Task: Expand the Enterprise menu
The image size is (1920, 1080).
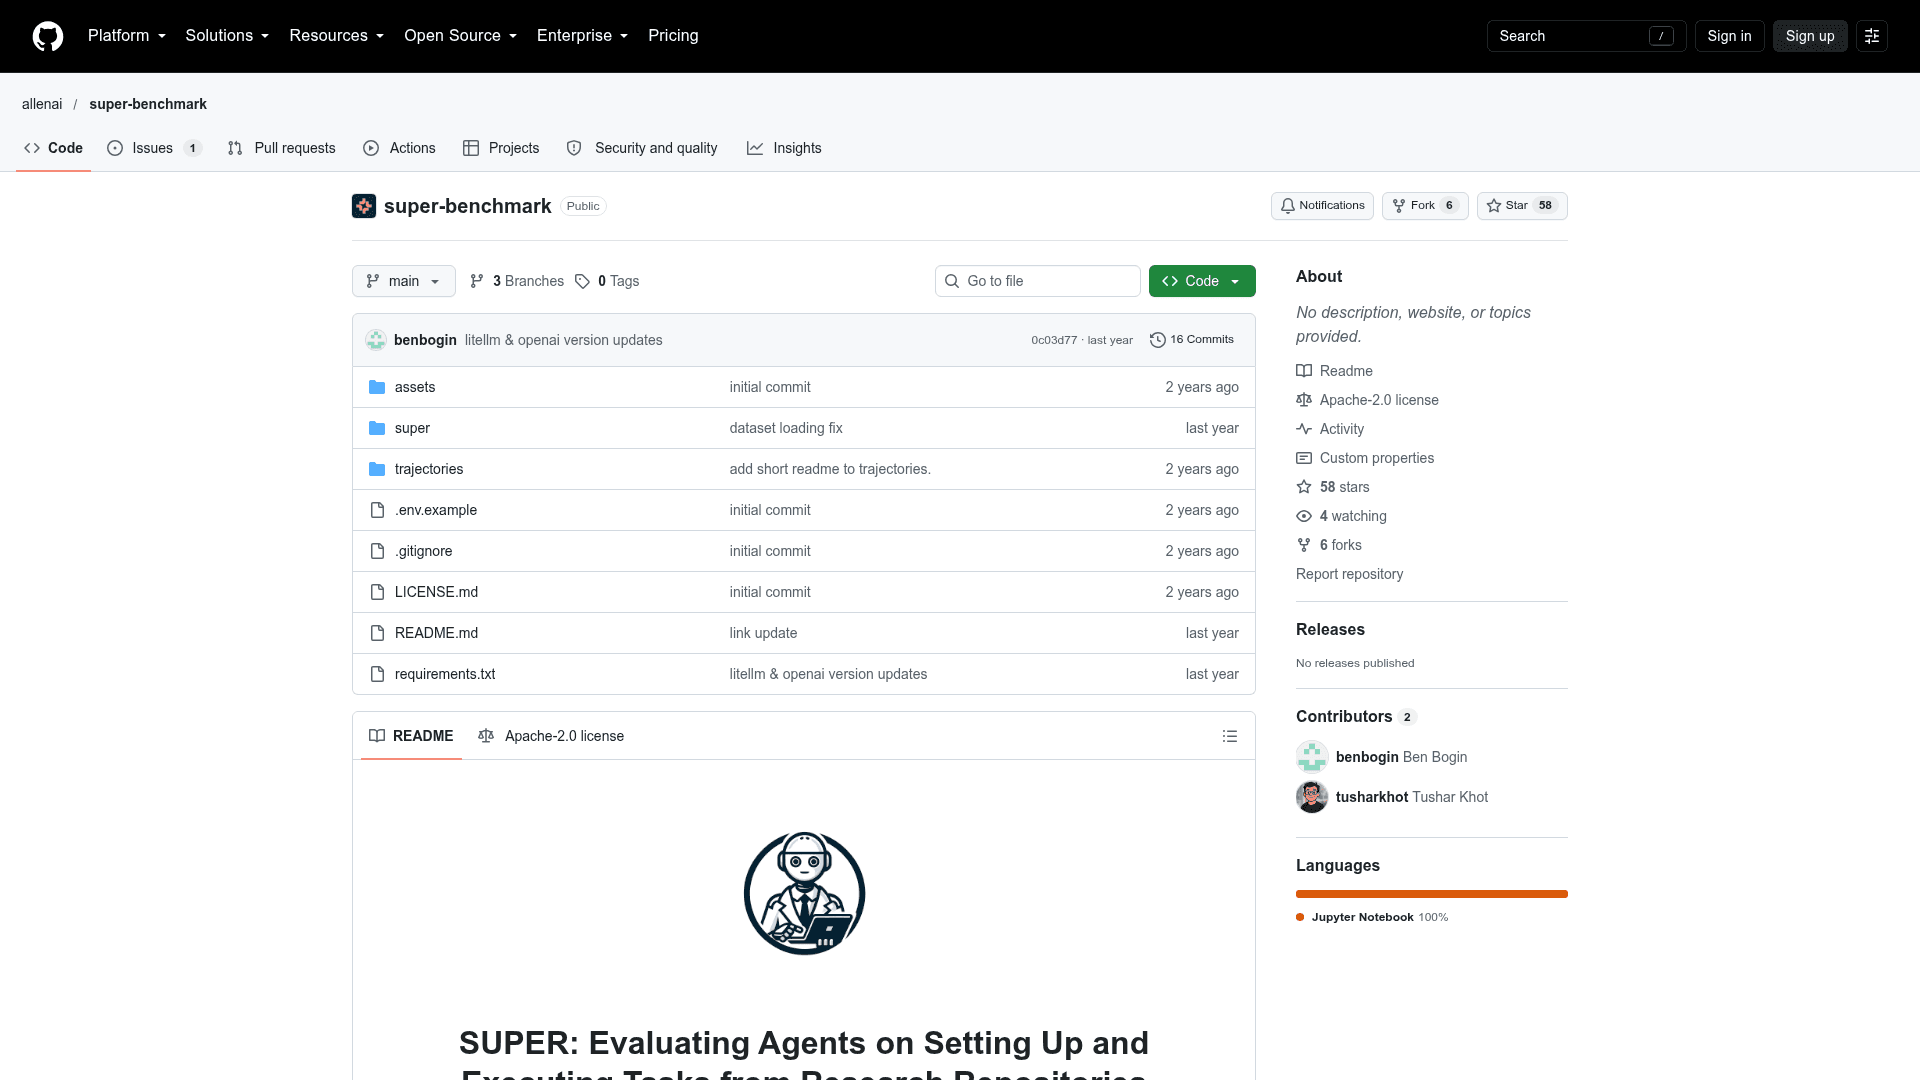Action: (x=583, y=36)
